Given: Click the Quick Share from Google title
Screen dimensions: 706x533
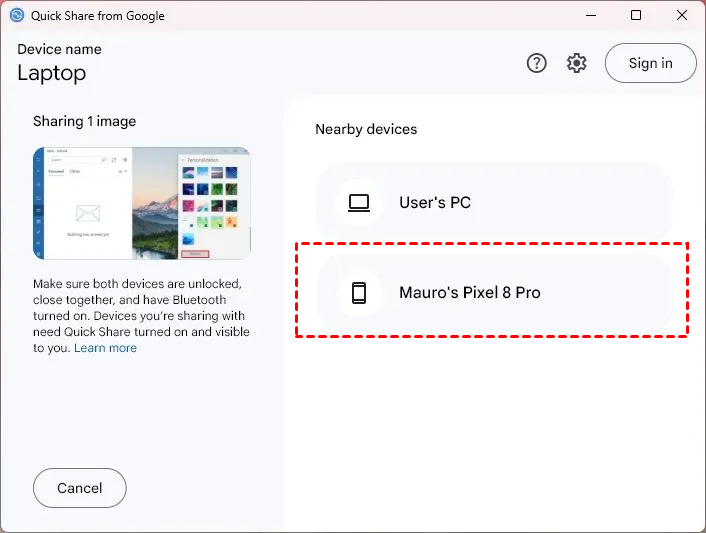Looking at the screenshot, I should click(x=99, y=16).
